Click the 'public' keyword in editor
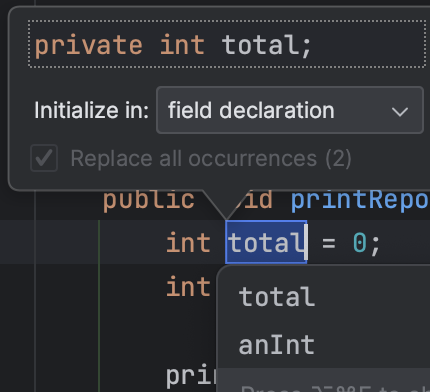 [149, 200]
